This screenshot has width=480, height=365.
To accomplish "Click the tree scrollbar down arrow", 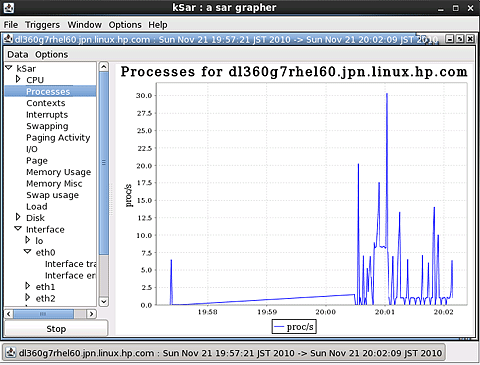I will pos(104,301).
